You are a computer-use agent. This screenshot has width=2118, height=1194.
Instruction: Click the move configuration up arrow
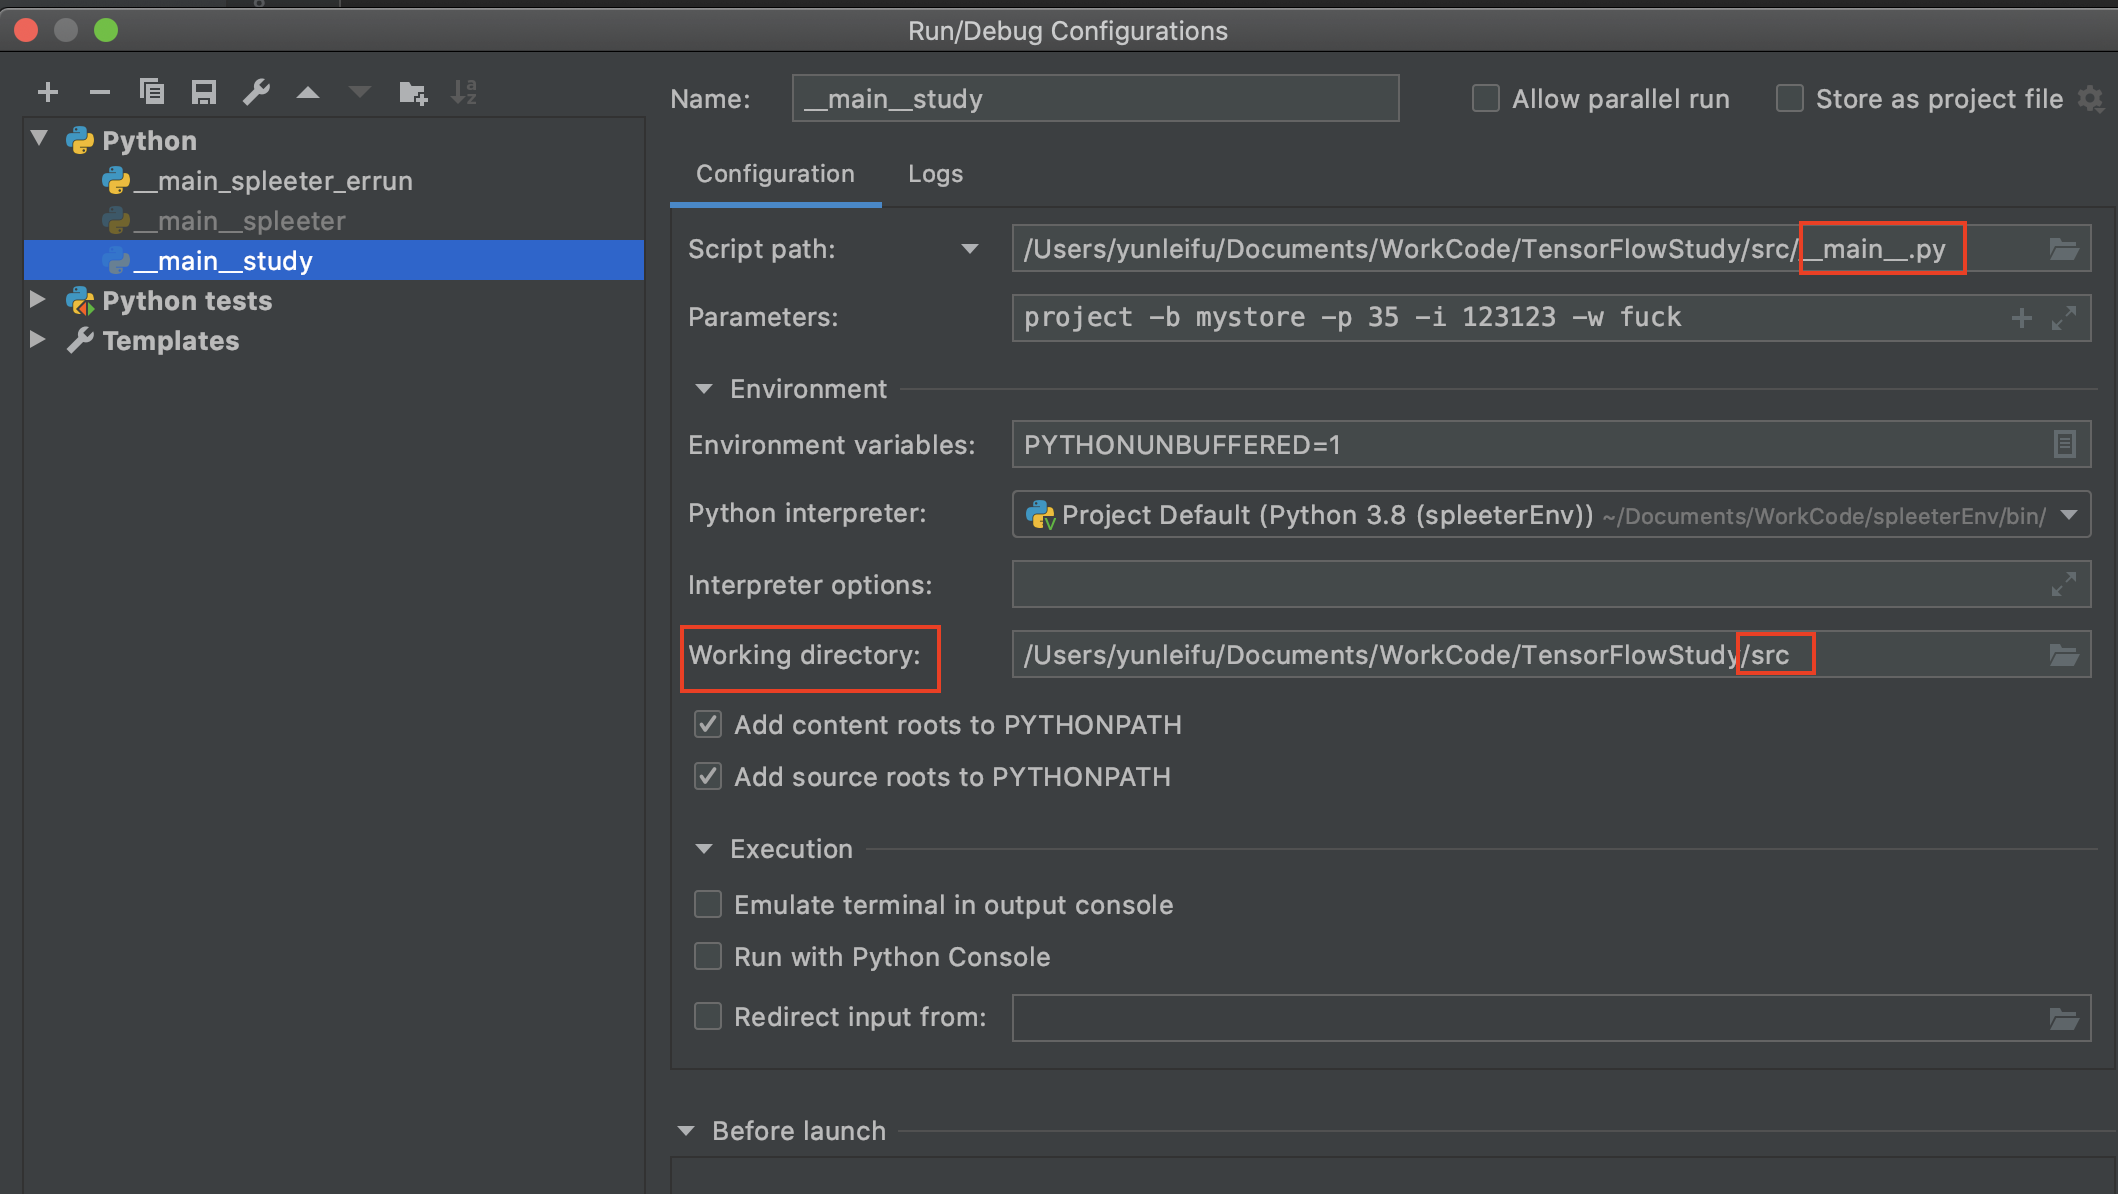pyautogui.click(x=308, y=93)
